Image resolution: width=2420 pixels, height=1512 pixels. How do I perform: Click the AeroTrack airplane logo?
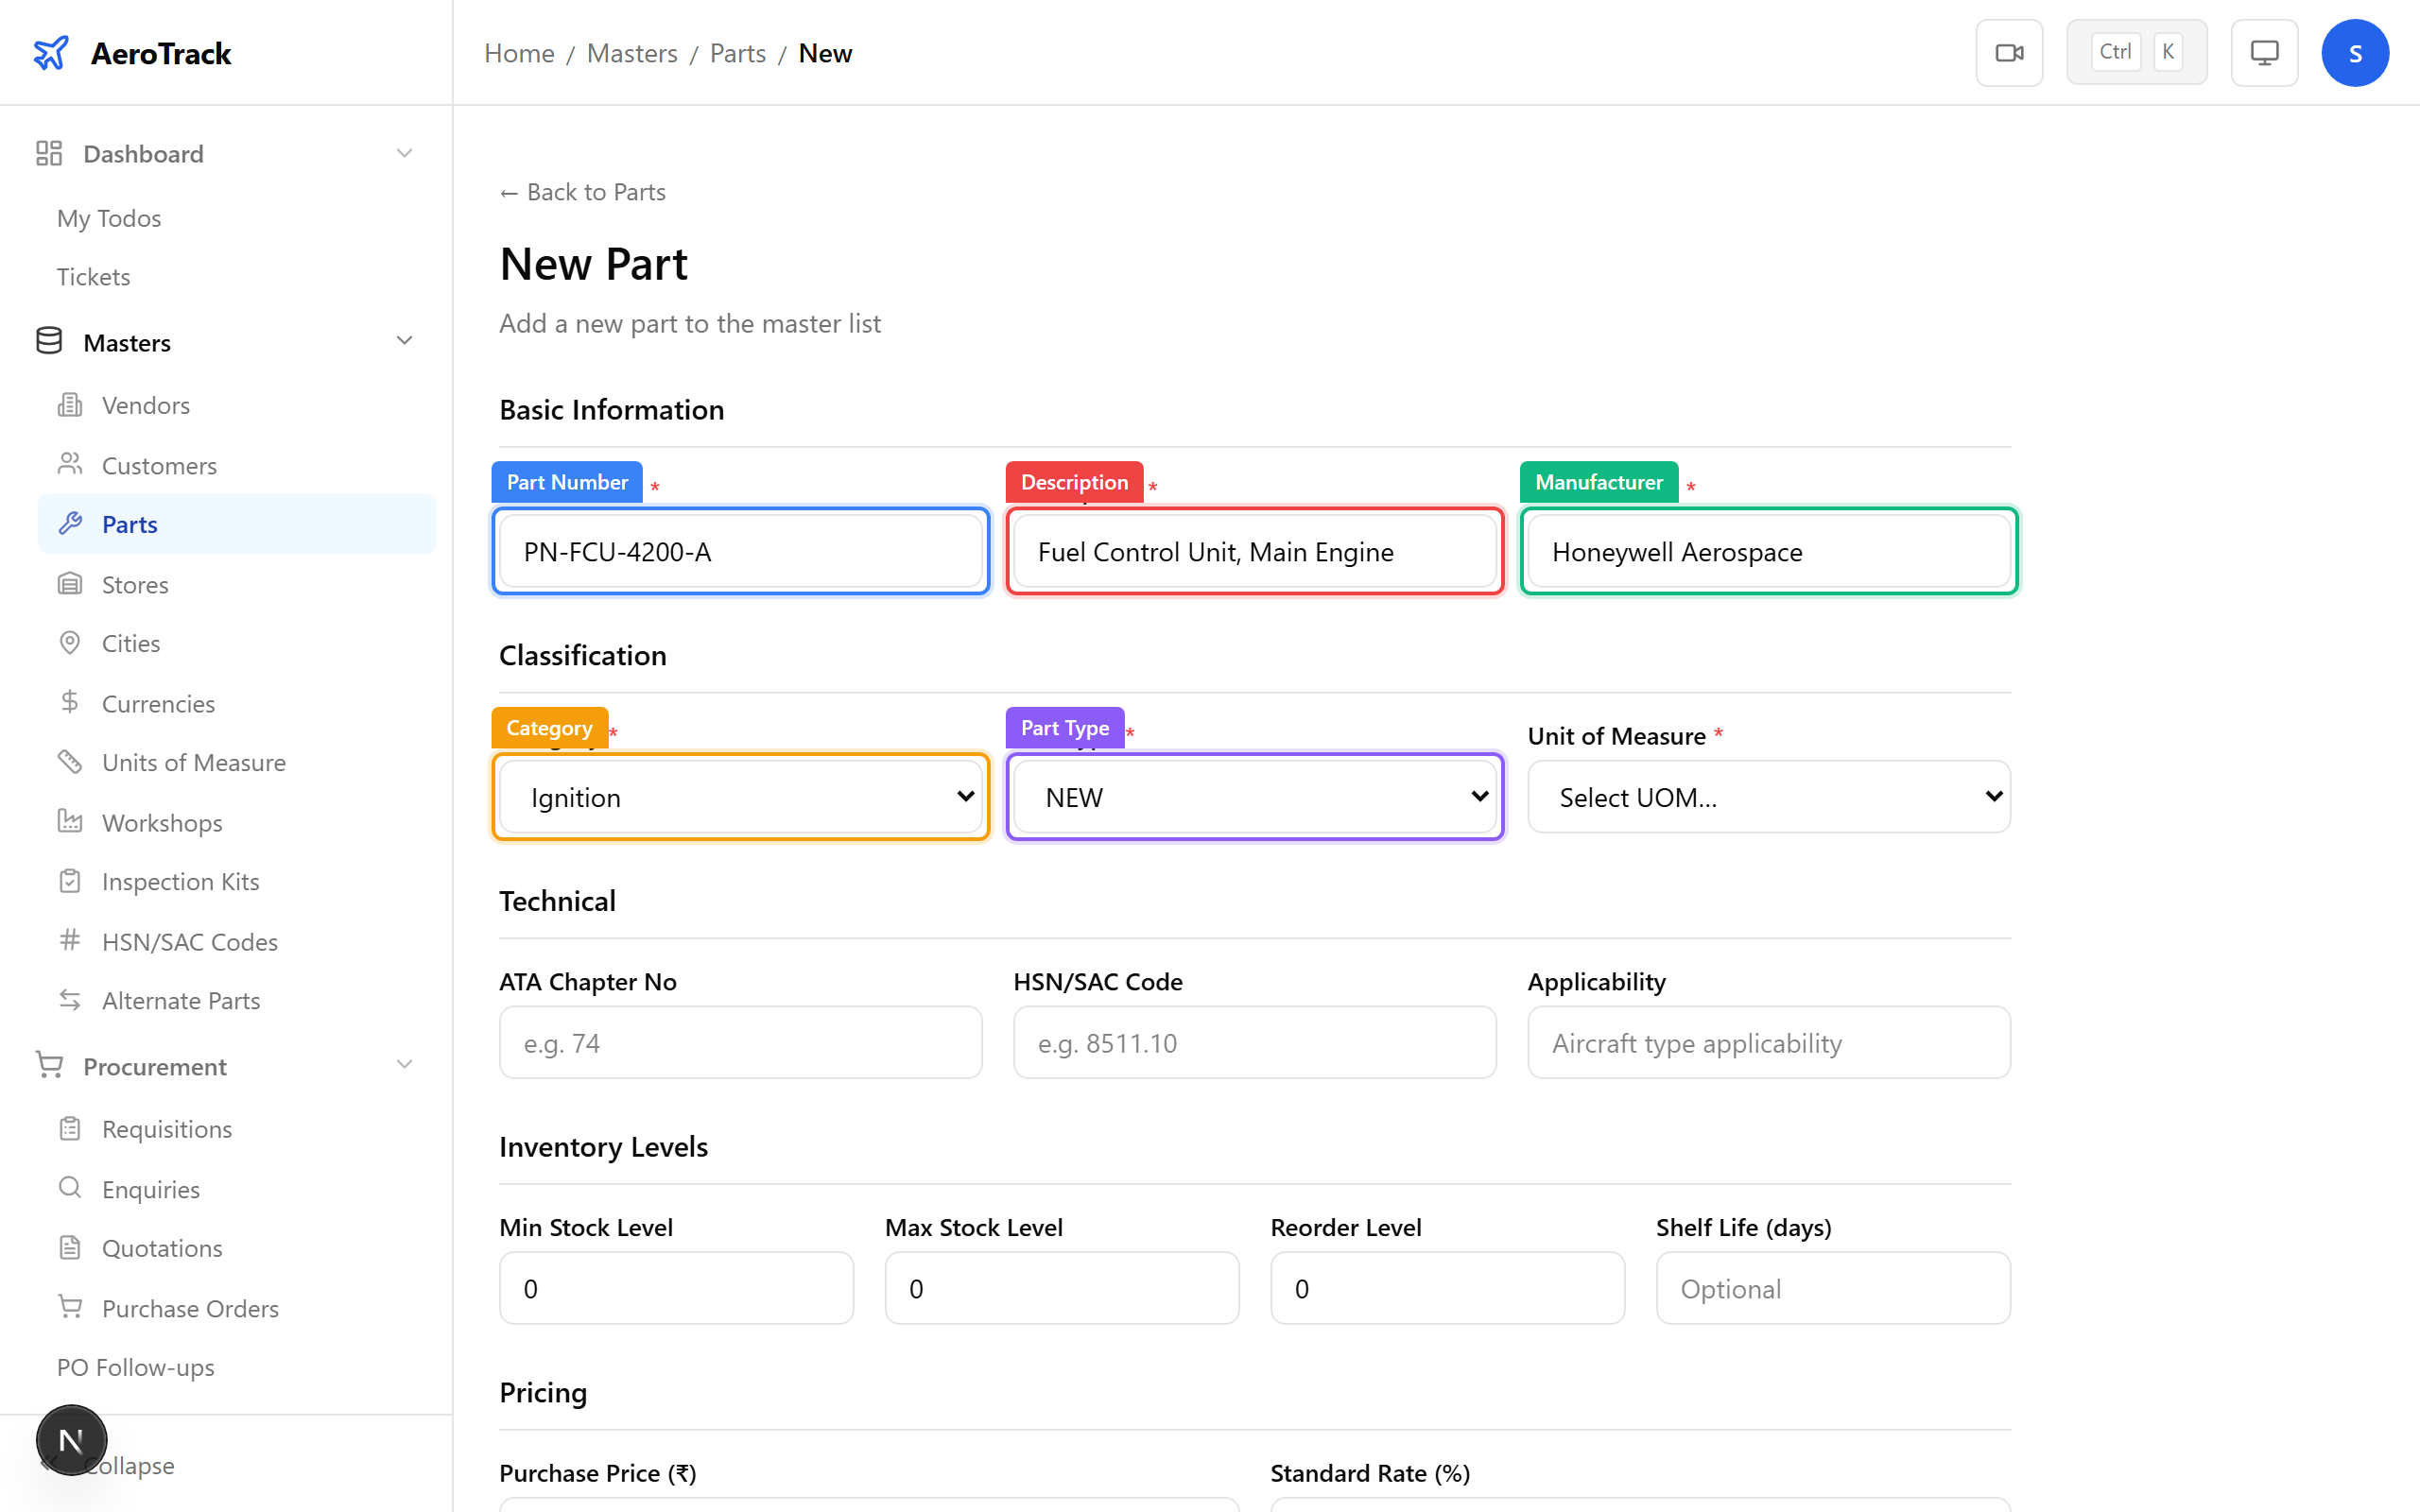(51, 52)
